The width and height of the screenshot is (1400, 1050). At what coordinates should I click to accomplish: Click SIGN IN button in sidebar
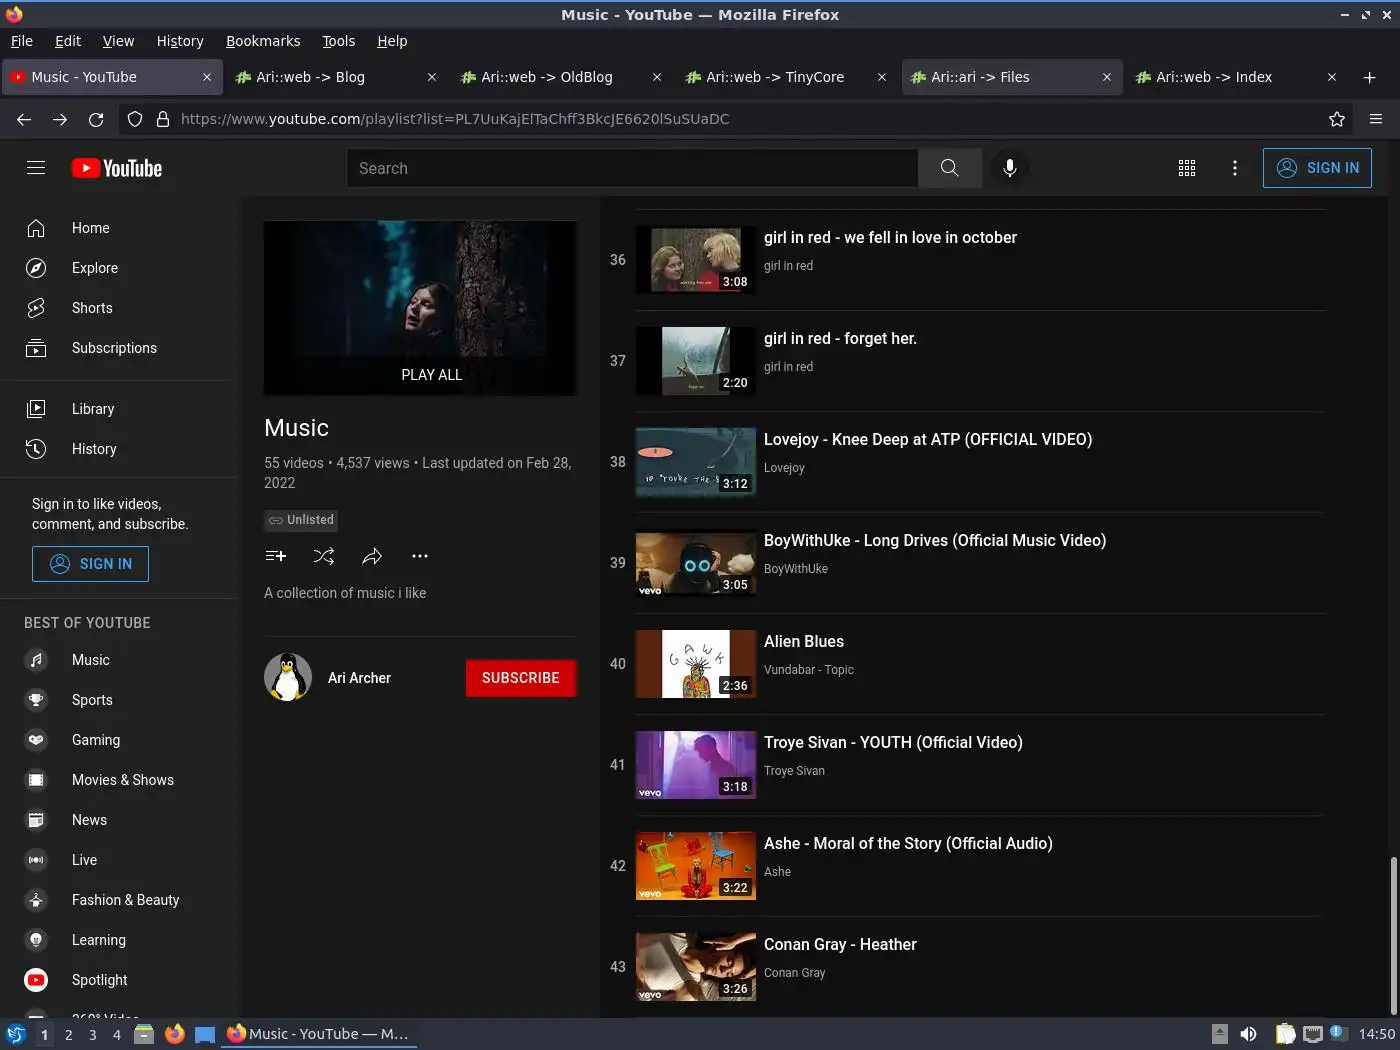point(90,564)
